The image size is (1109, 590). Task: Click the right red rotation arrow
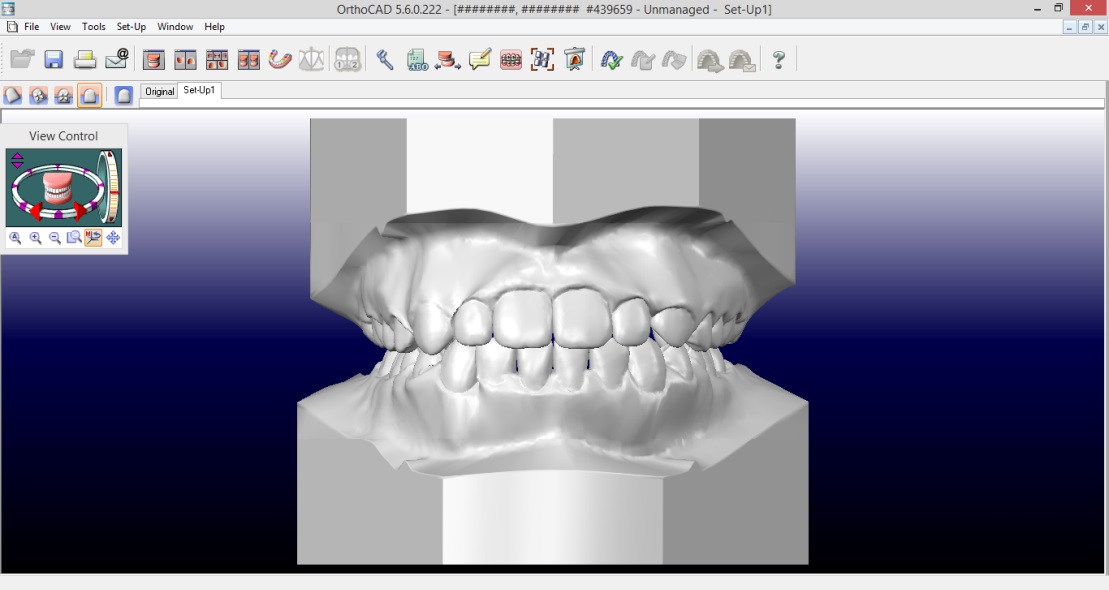pyautogui.click(x=81, y=211)
